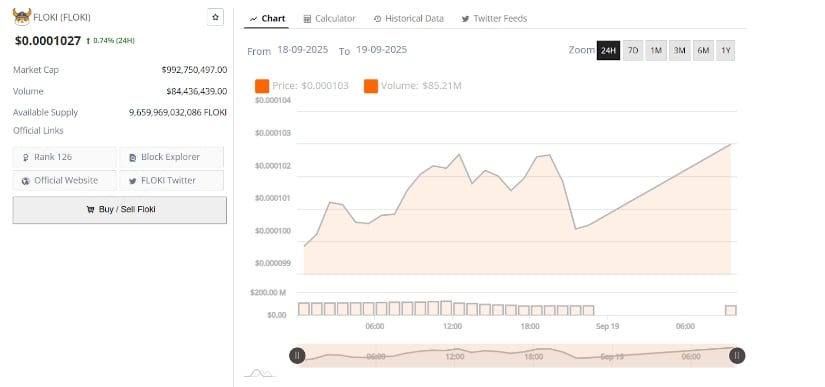The width and height of the screenshot is (825, 387).
Task: Toggle the Price series legend swatch
Action: point(262,86)
